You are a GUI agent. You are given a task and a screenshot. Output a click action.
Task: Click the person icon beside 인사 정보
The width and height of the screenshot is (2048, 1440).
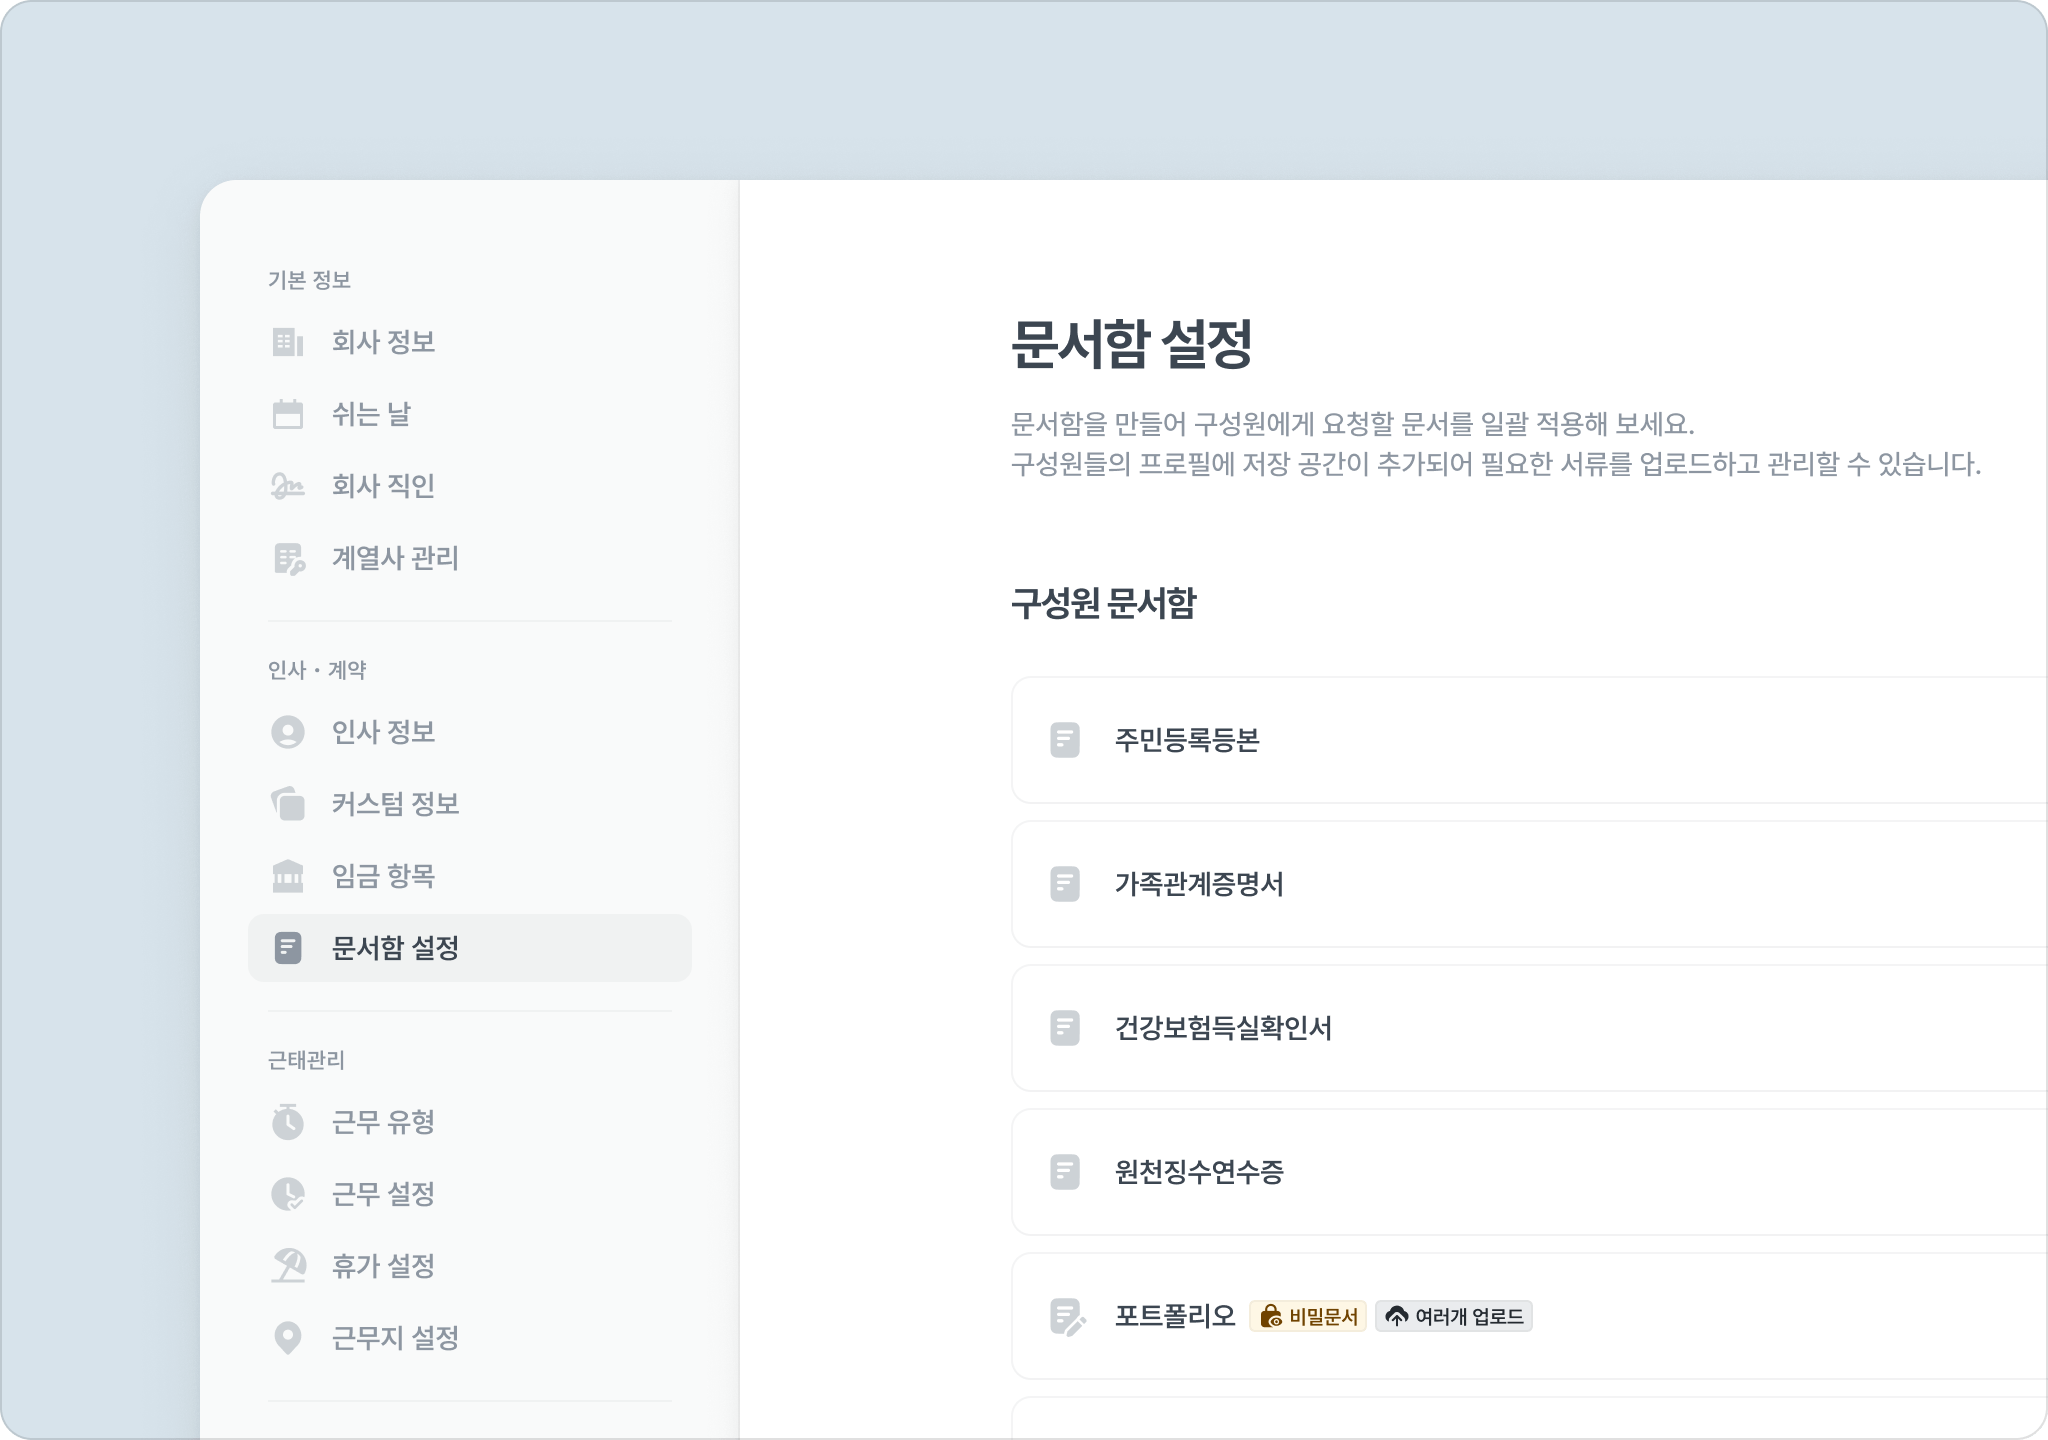coord(288,732)
